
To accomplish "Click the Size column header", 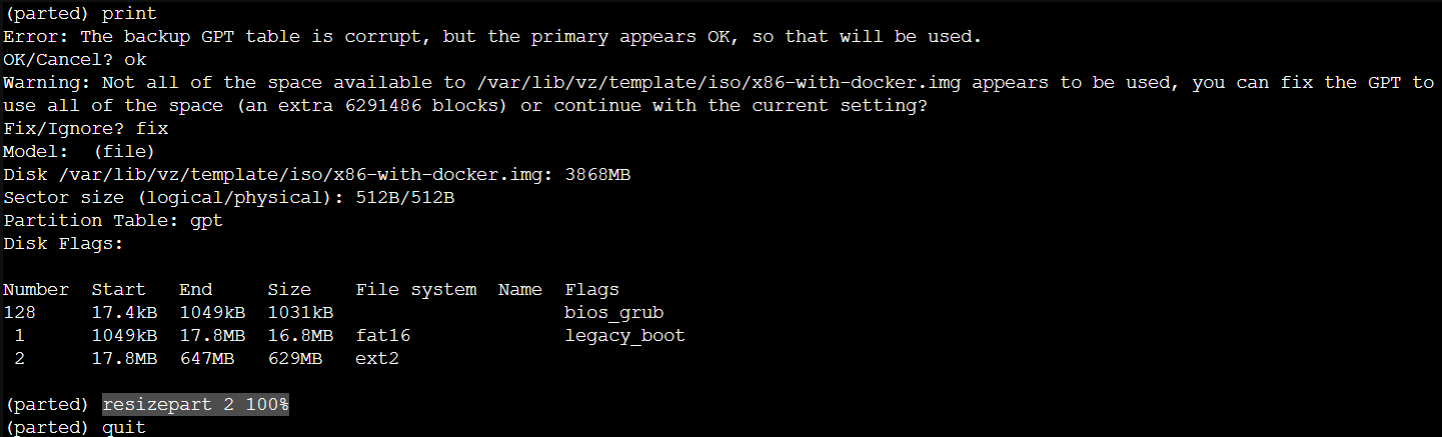I will (289, 290).
